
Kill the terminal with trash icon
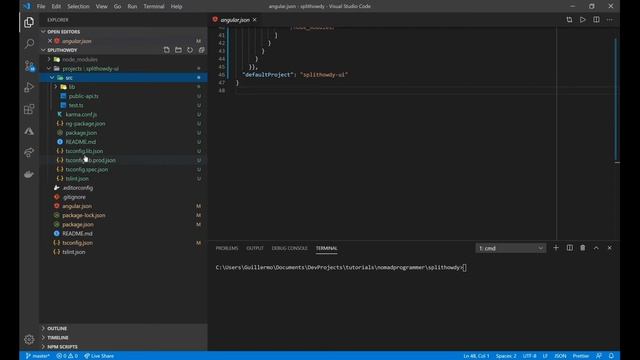click(x=583, y=248)
